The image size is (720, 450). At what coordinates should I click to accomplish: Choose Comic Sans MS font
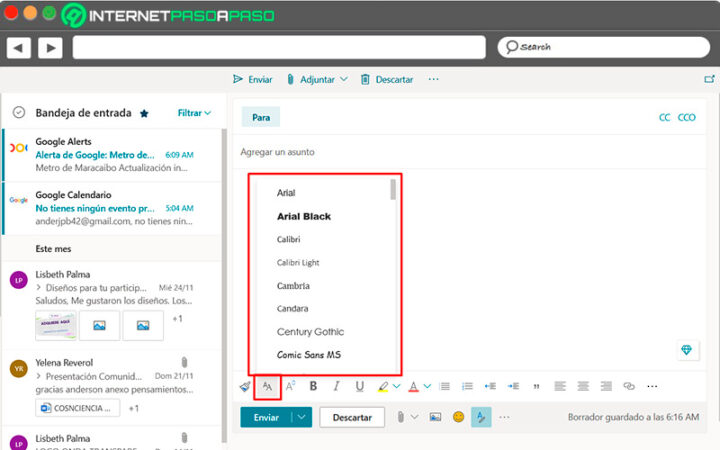pos(310,355)
